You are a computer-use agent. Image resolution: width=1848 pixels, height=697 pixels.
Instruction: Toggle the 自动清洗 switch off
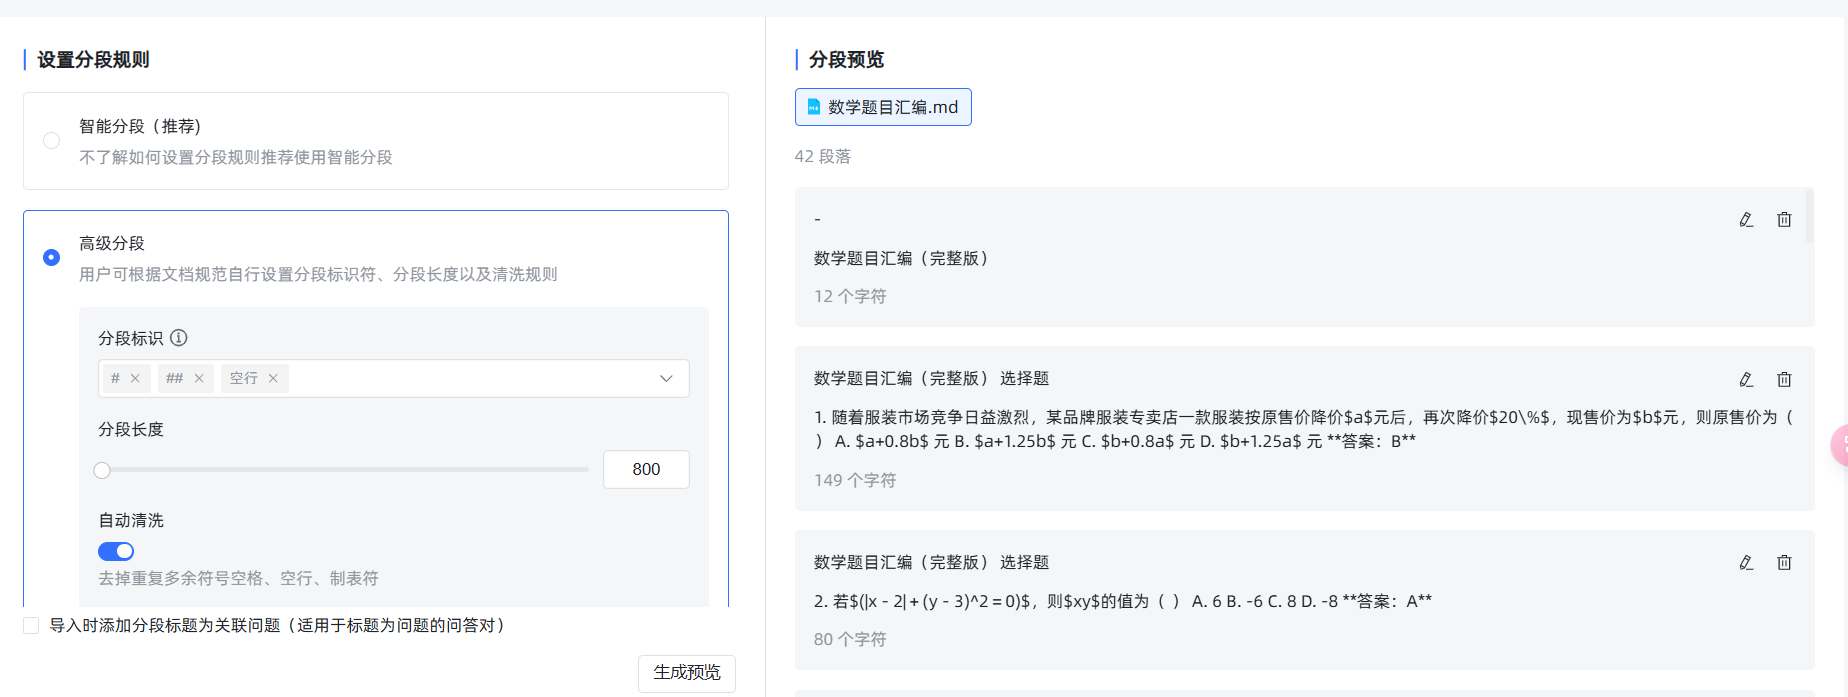[116, 551]
